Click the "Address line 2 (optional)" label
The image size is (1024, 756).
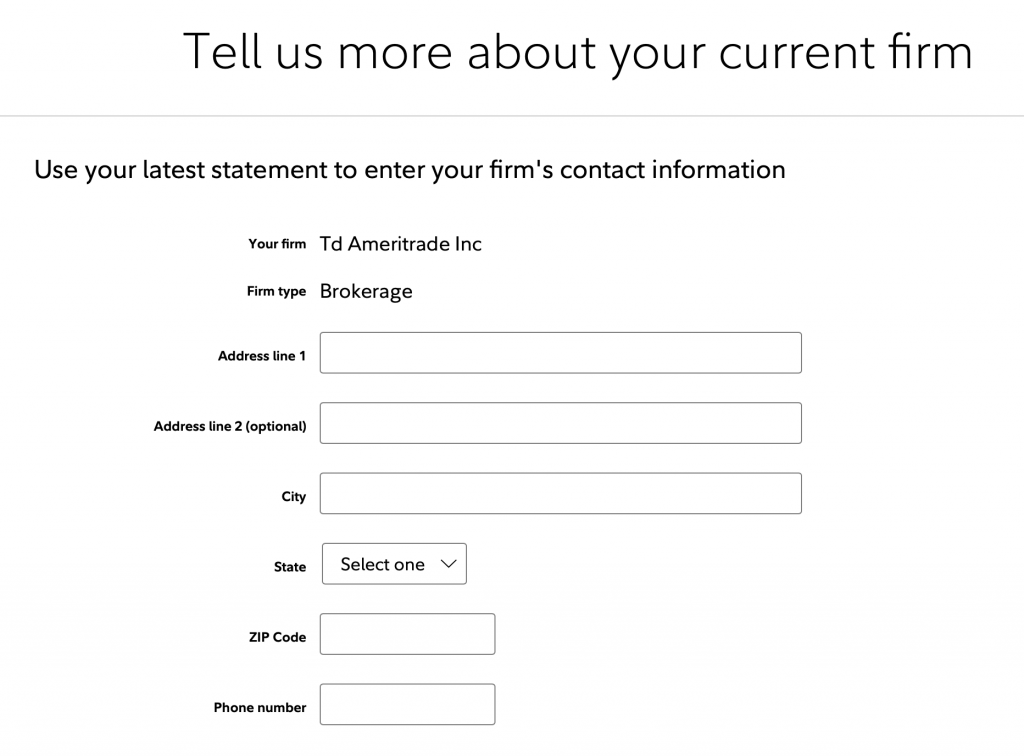(x=230, y=426)
